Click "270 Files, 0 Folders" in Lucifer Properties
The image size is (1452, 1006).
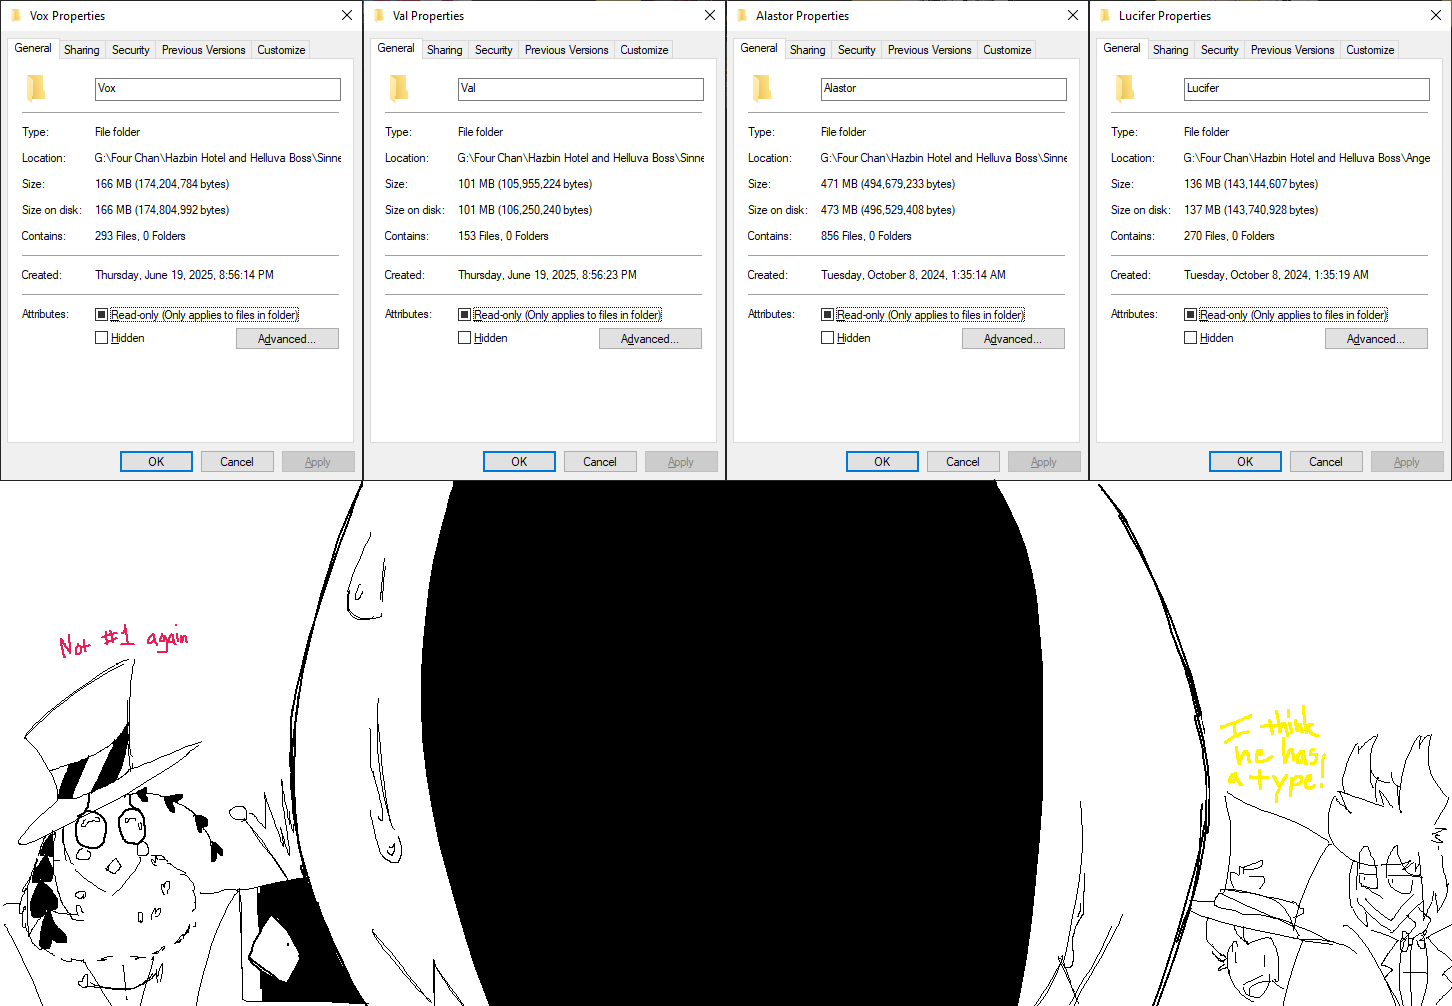point(1229,236)
